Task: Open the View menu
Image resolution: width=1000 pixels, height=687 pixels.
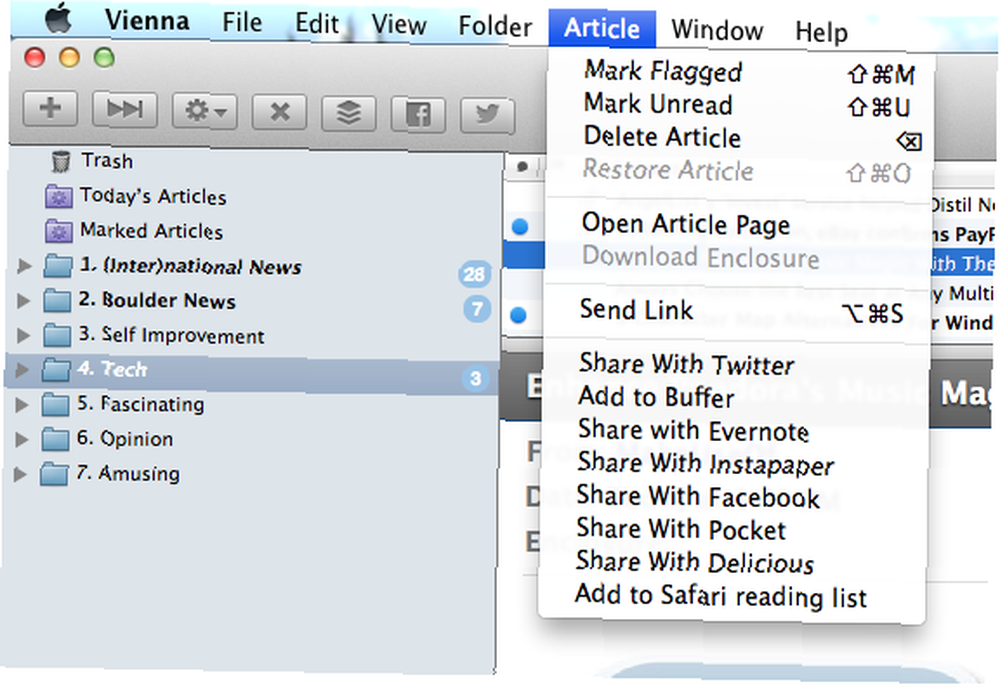Action: (399, 26)
